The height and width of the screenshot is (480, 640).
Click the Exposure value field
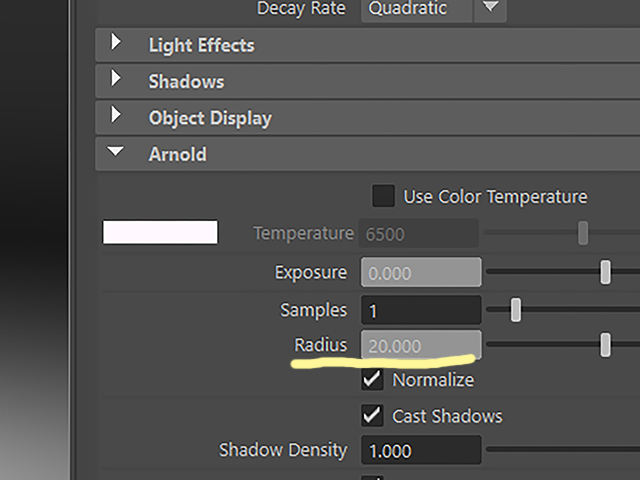point(421,272)
